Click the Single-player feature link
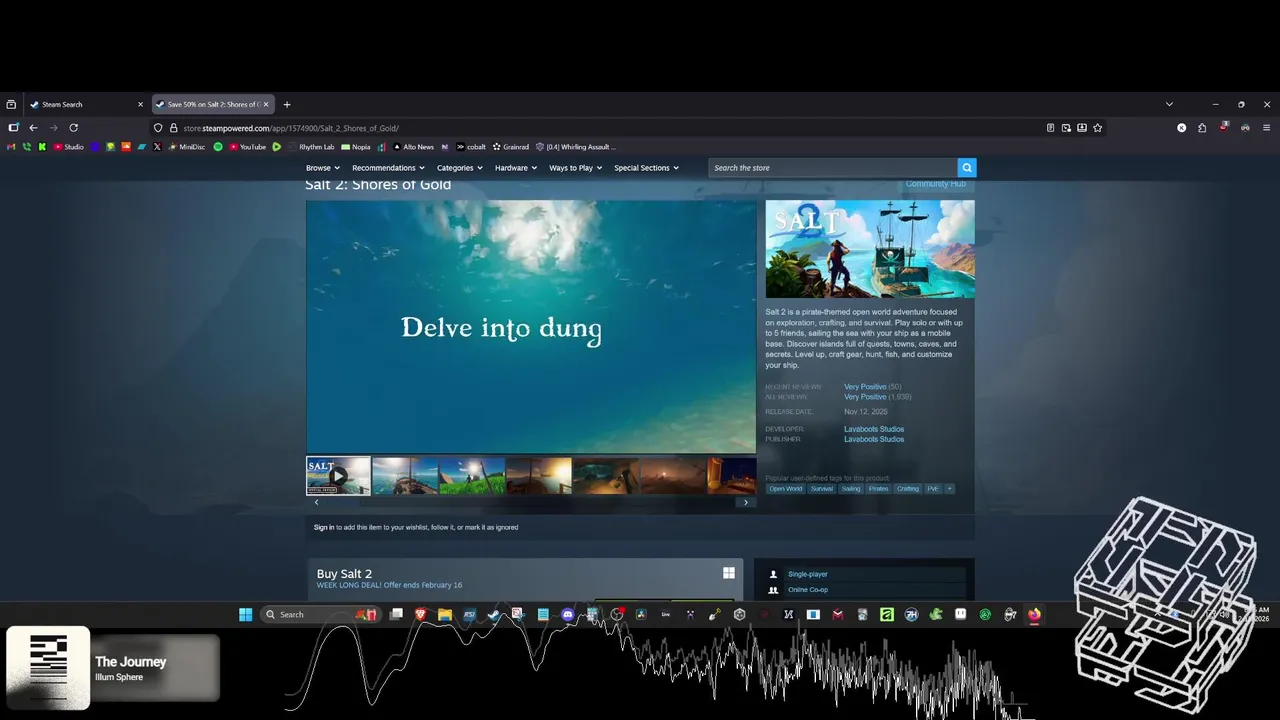 click(x=808, y=574)
